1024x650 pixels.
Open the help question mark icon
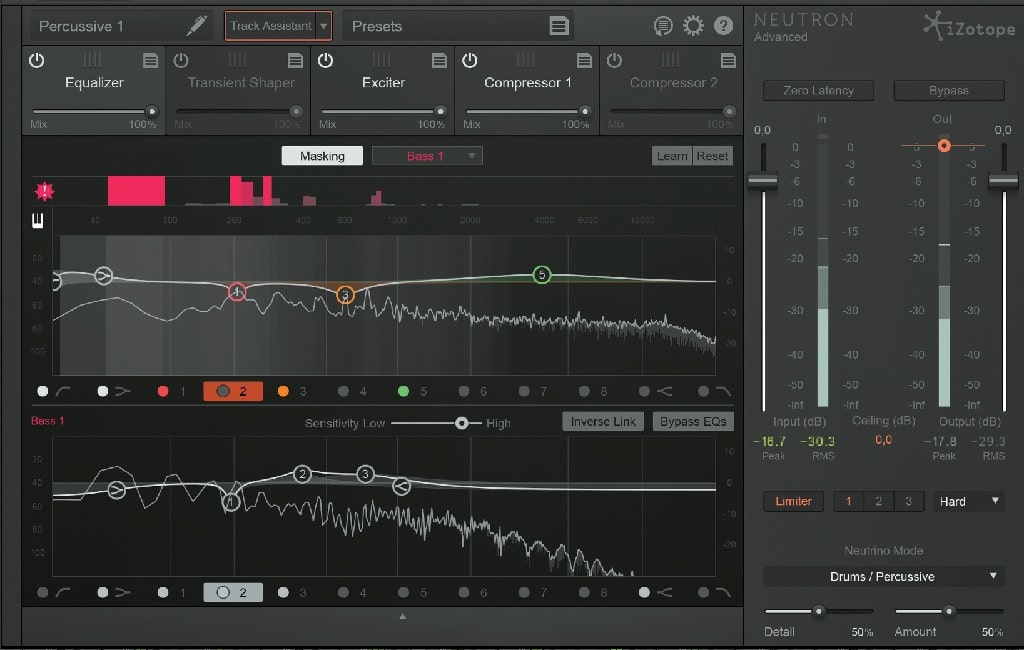[723, 26]
